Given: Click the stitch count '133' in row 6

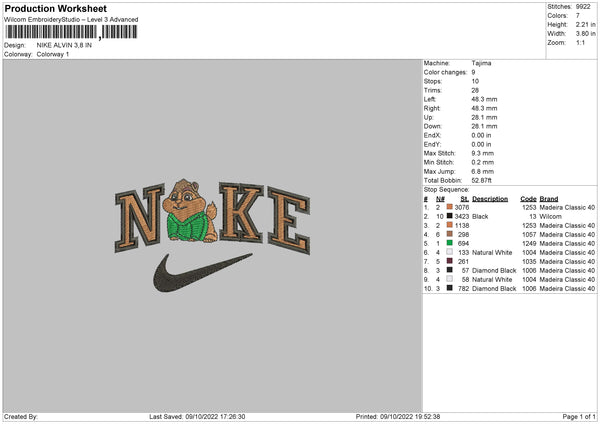Looking at the screenshot, I should 463,253.
